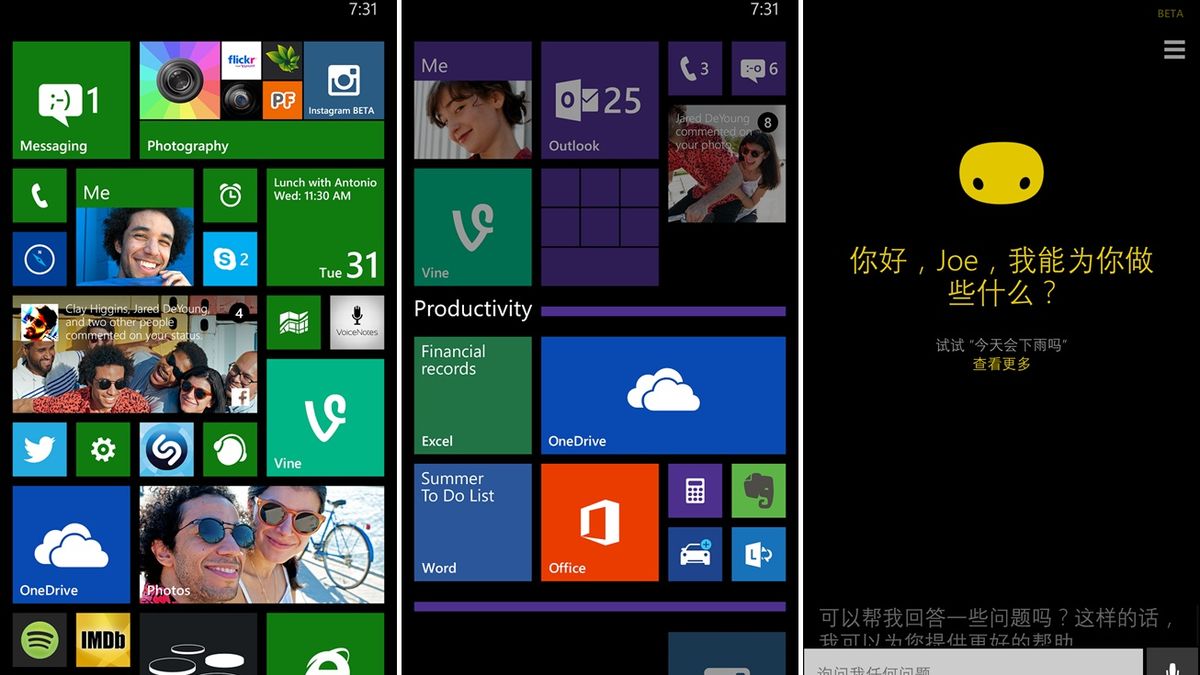Open the wide OneDrive tile in Productivity
Viewport: 1200px width, 675px height.
[663, 395]
